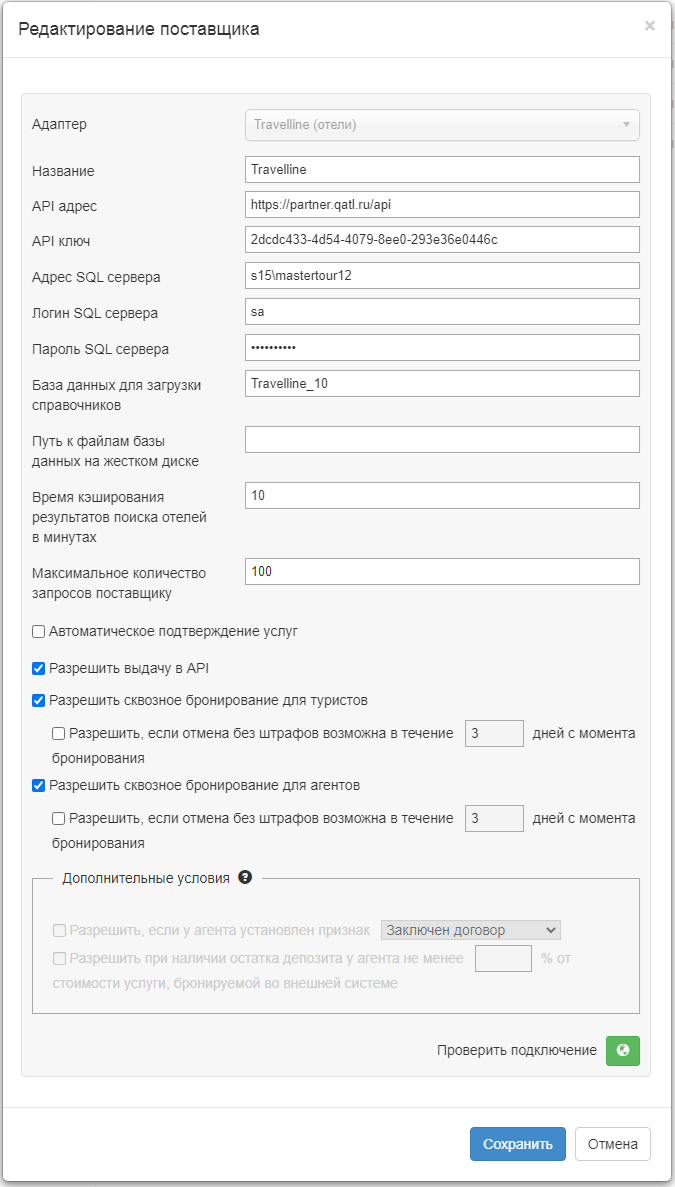Click the Сохранить button
The height and width of the screenshot is (1187, 675).
[517, 1144]
